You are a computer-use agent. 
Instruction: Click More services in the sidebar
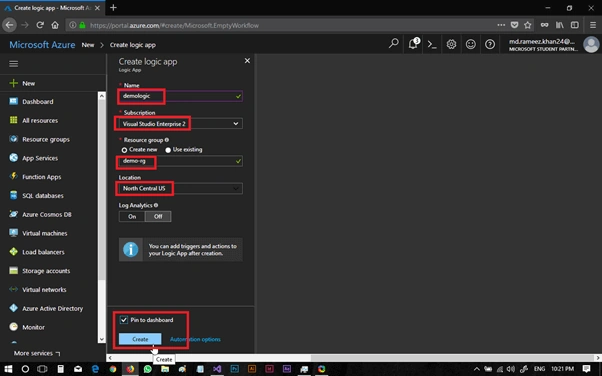[x=37, y=353]
